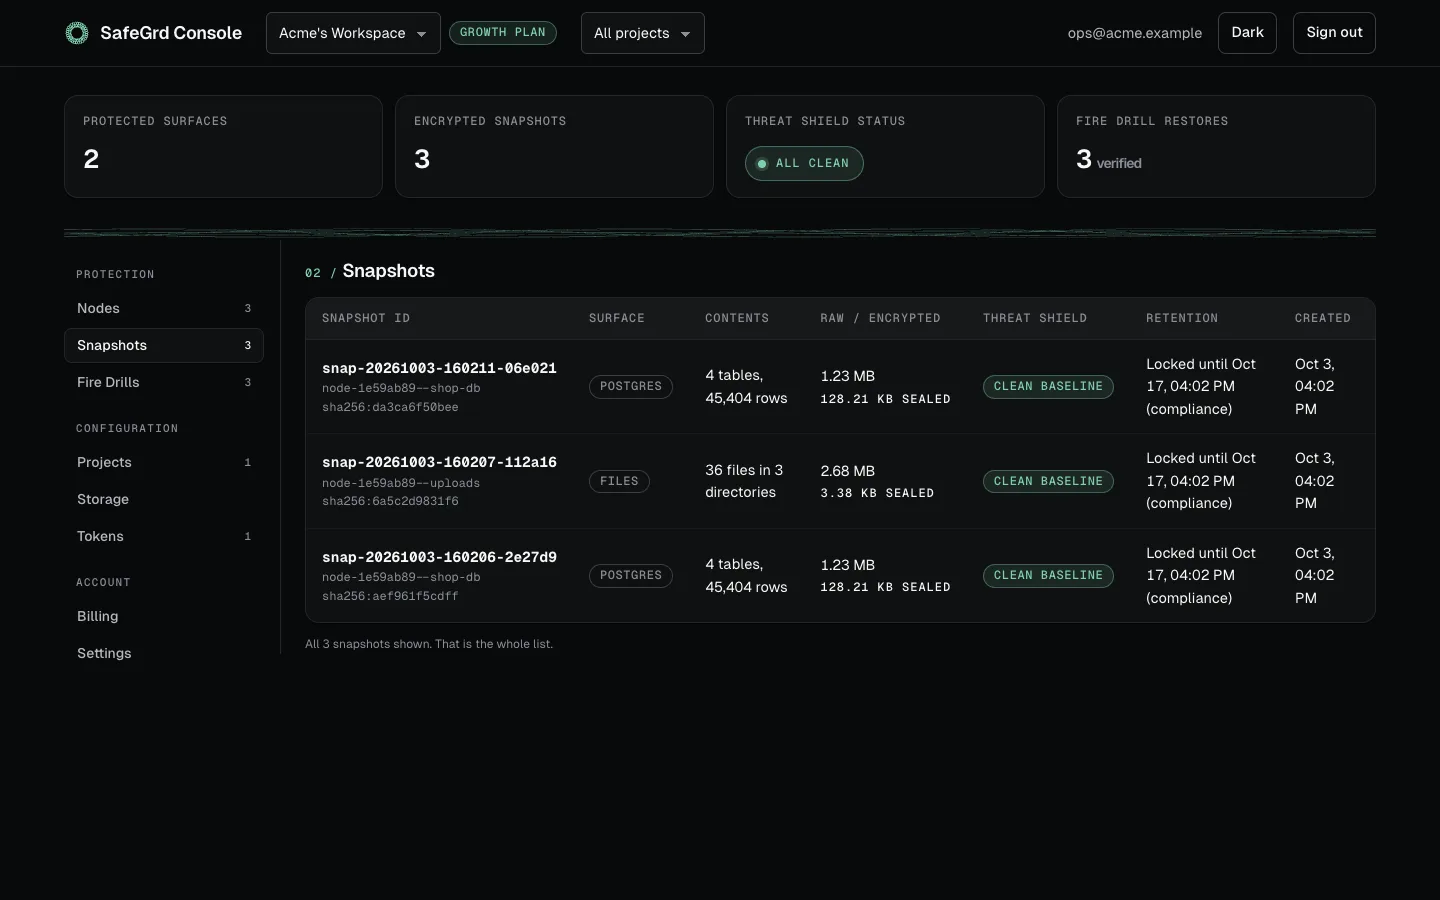Click POSTGRES tag in the 2e27d9 row
Image resolution: width=1440 pixels, height=900 pixels.
(631, 575)
